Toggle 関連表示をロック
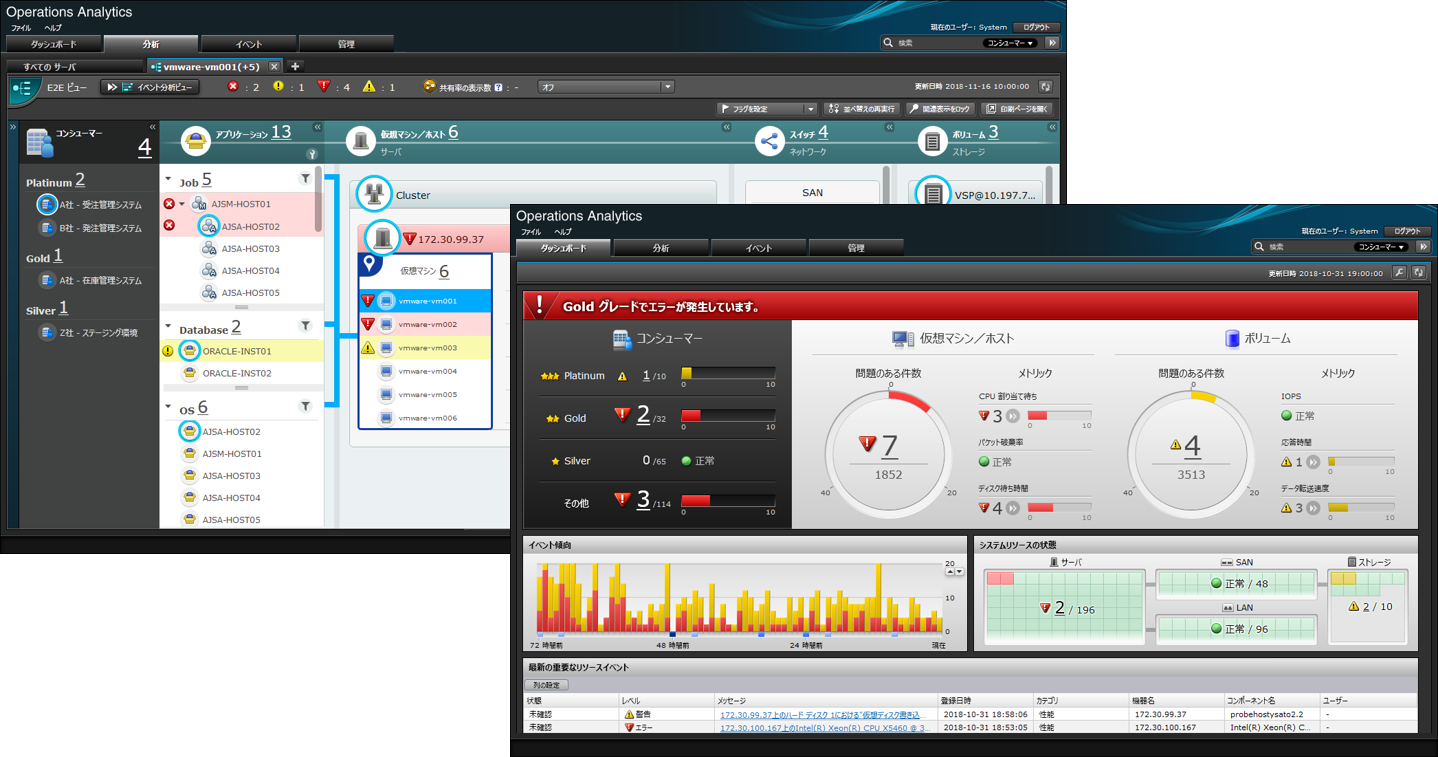 (939, 109)
